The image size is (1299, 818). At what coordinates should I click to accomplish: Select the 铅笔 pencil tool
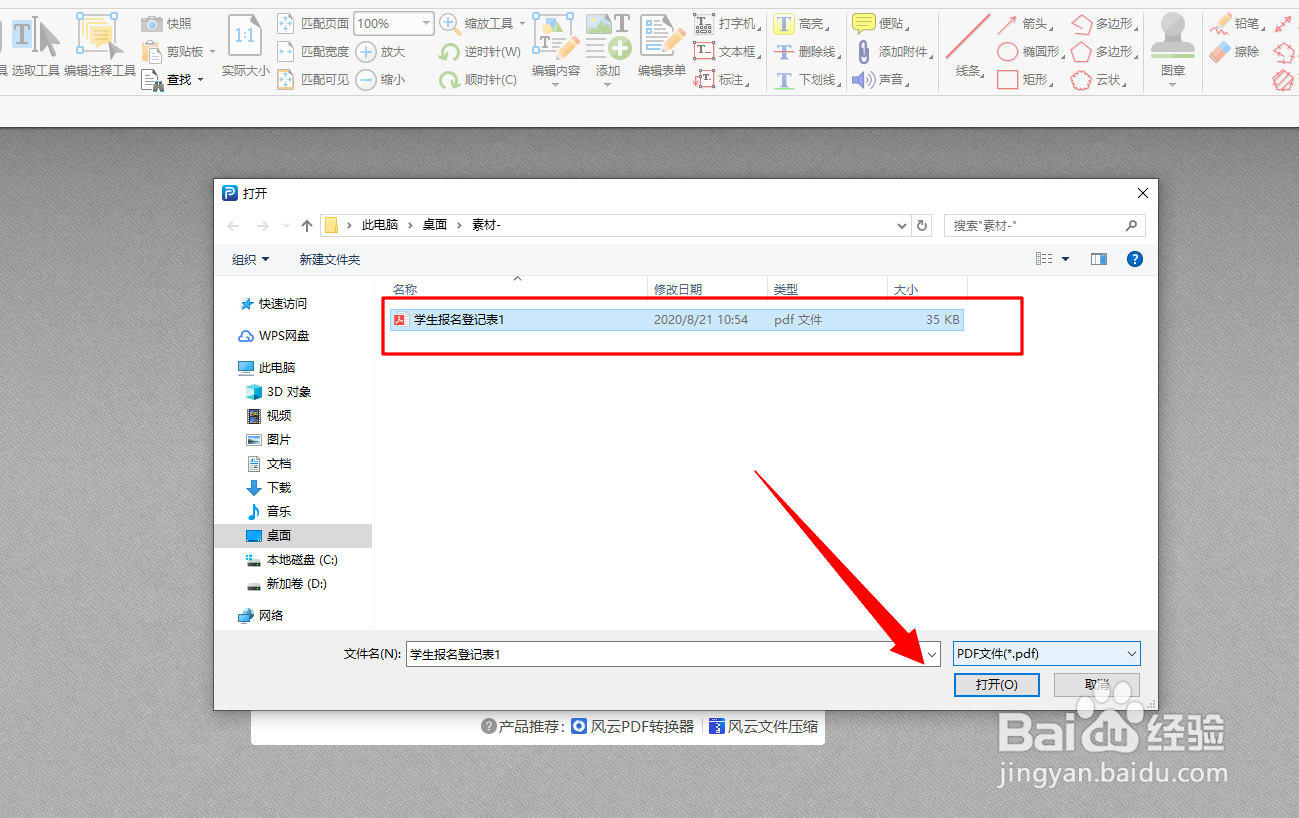coord(1237,23)
